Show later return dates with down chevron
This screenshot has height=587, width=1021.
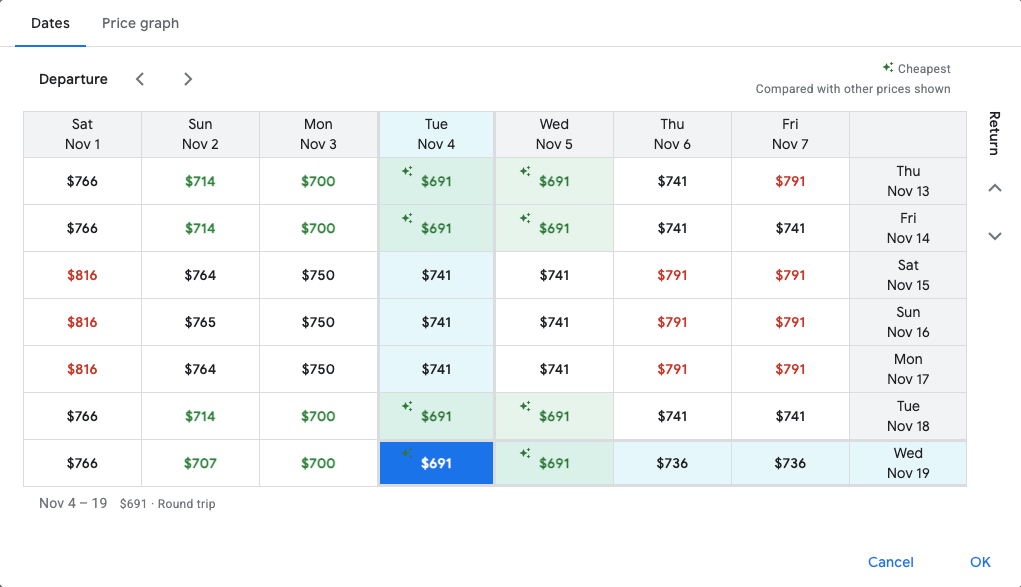(x=994, y=236)
